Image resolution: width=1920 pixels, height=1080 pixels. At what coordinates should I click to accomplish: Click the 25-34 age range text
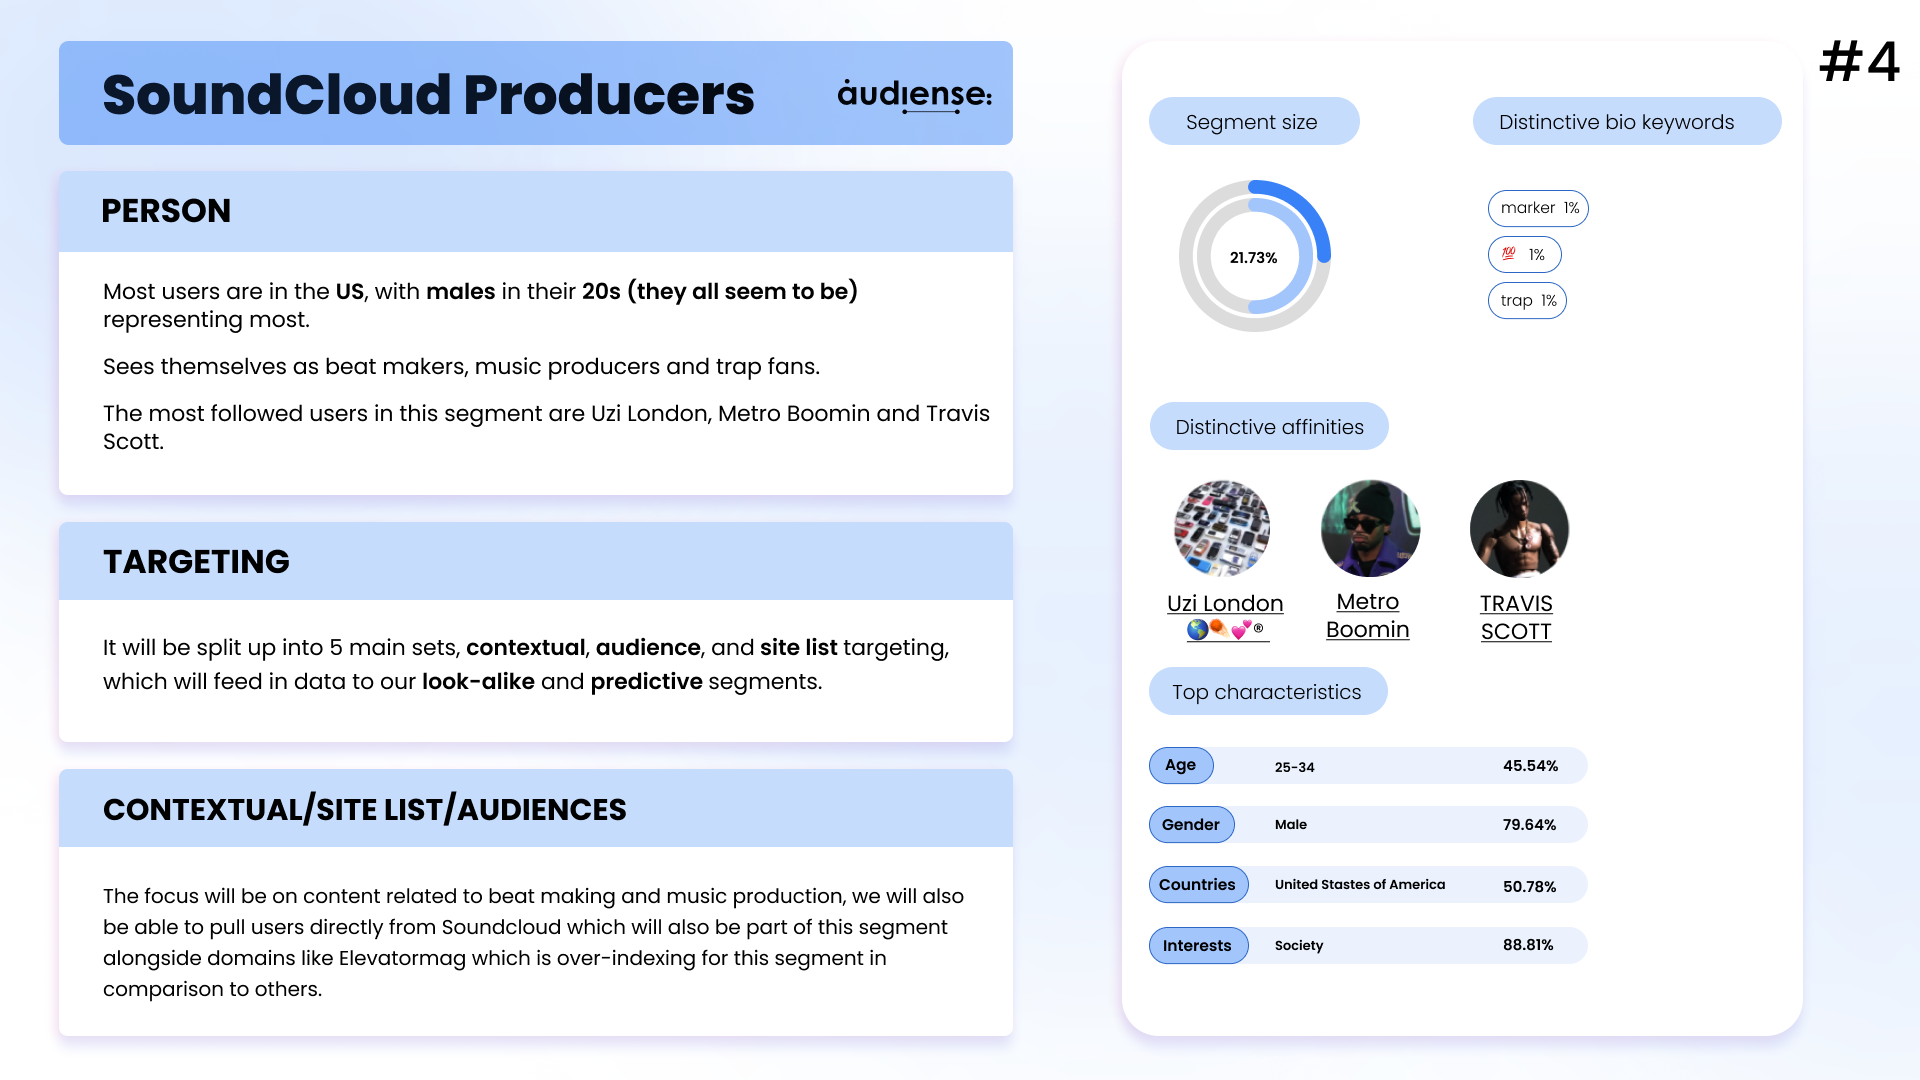[x=1294, y=767]
